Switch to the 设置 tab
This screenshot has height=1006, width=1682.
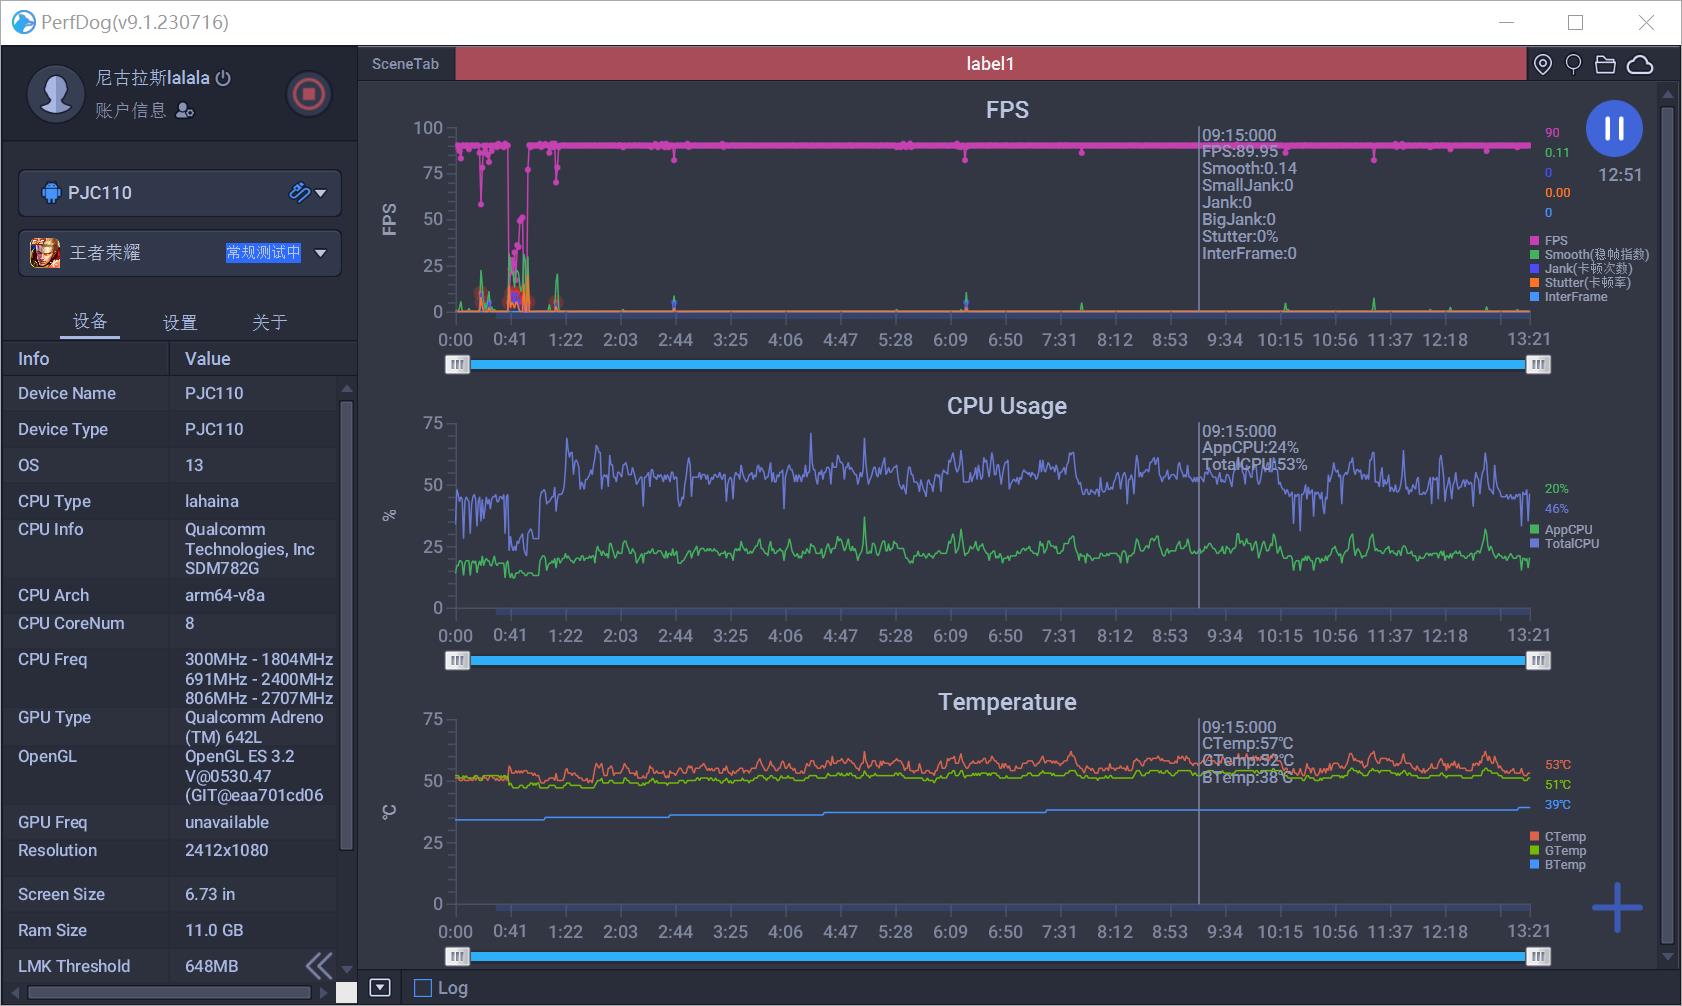pyautogui.click(x=180, y=322)
